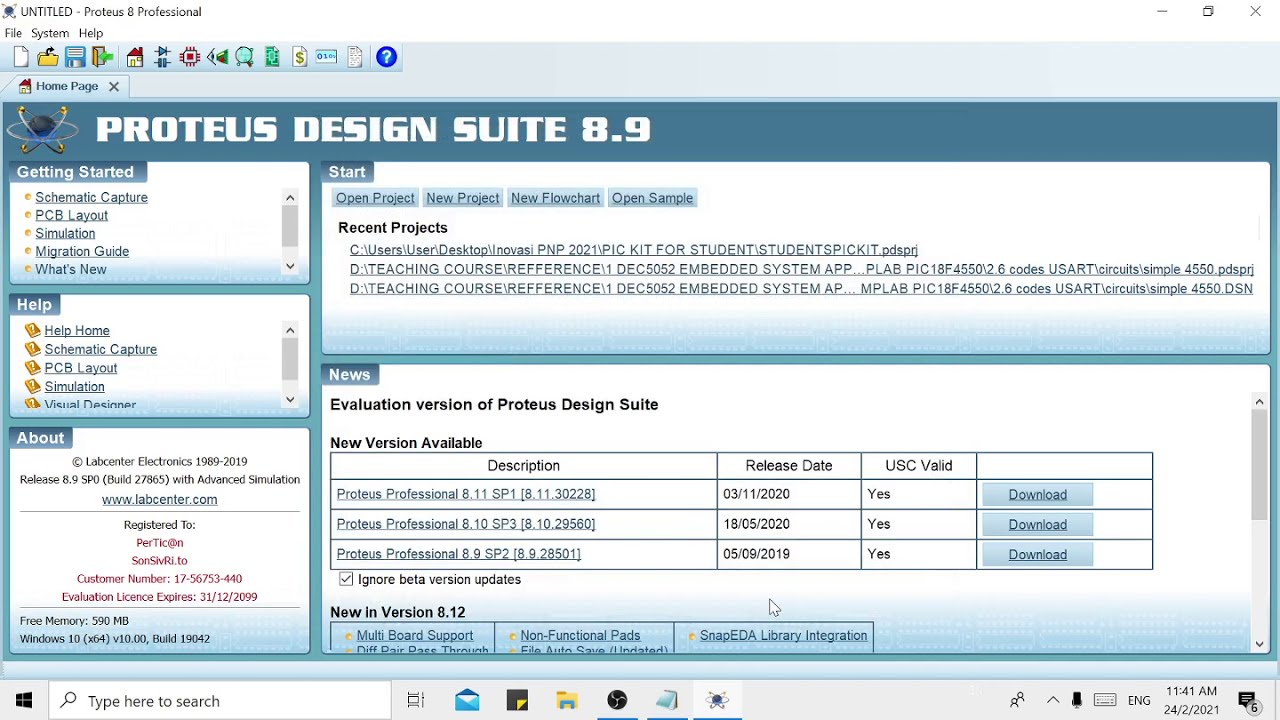Download Proteus 8.11 SP1 release
Viewport: 1280px width, 720px height.
point(1037,494)
